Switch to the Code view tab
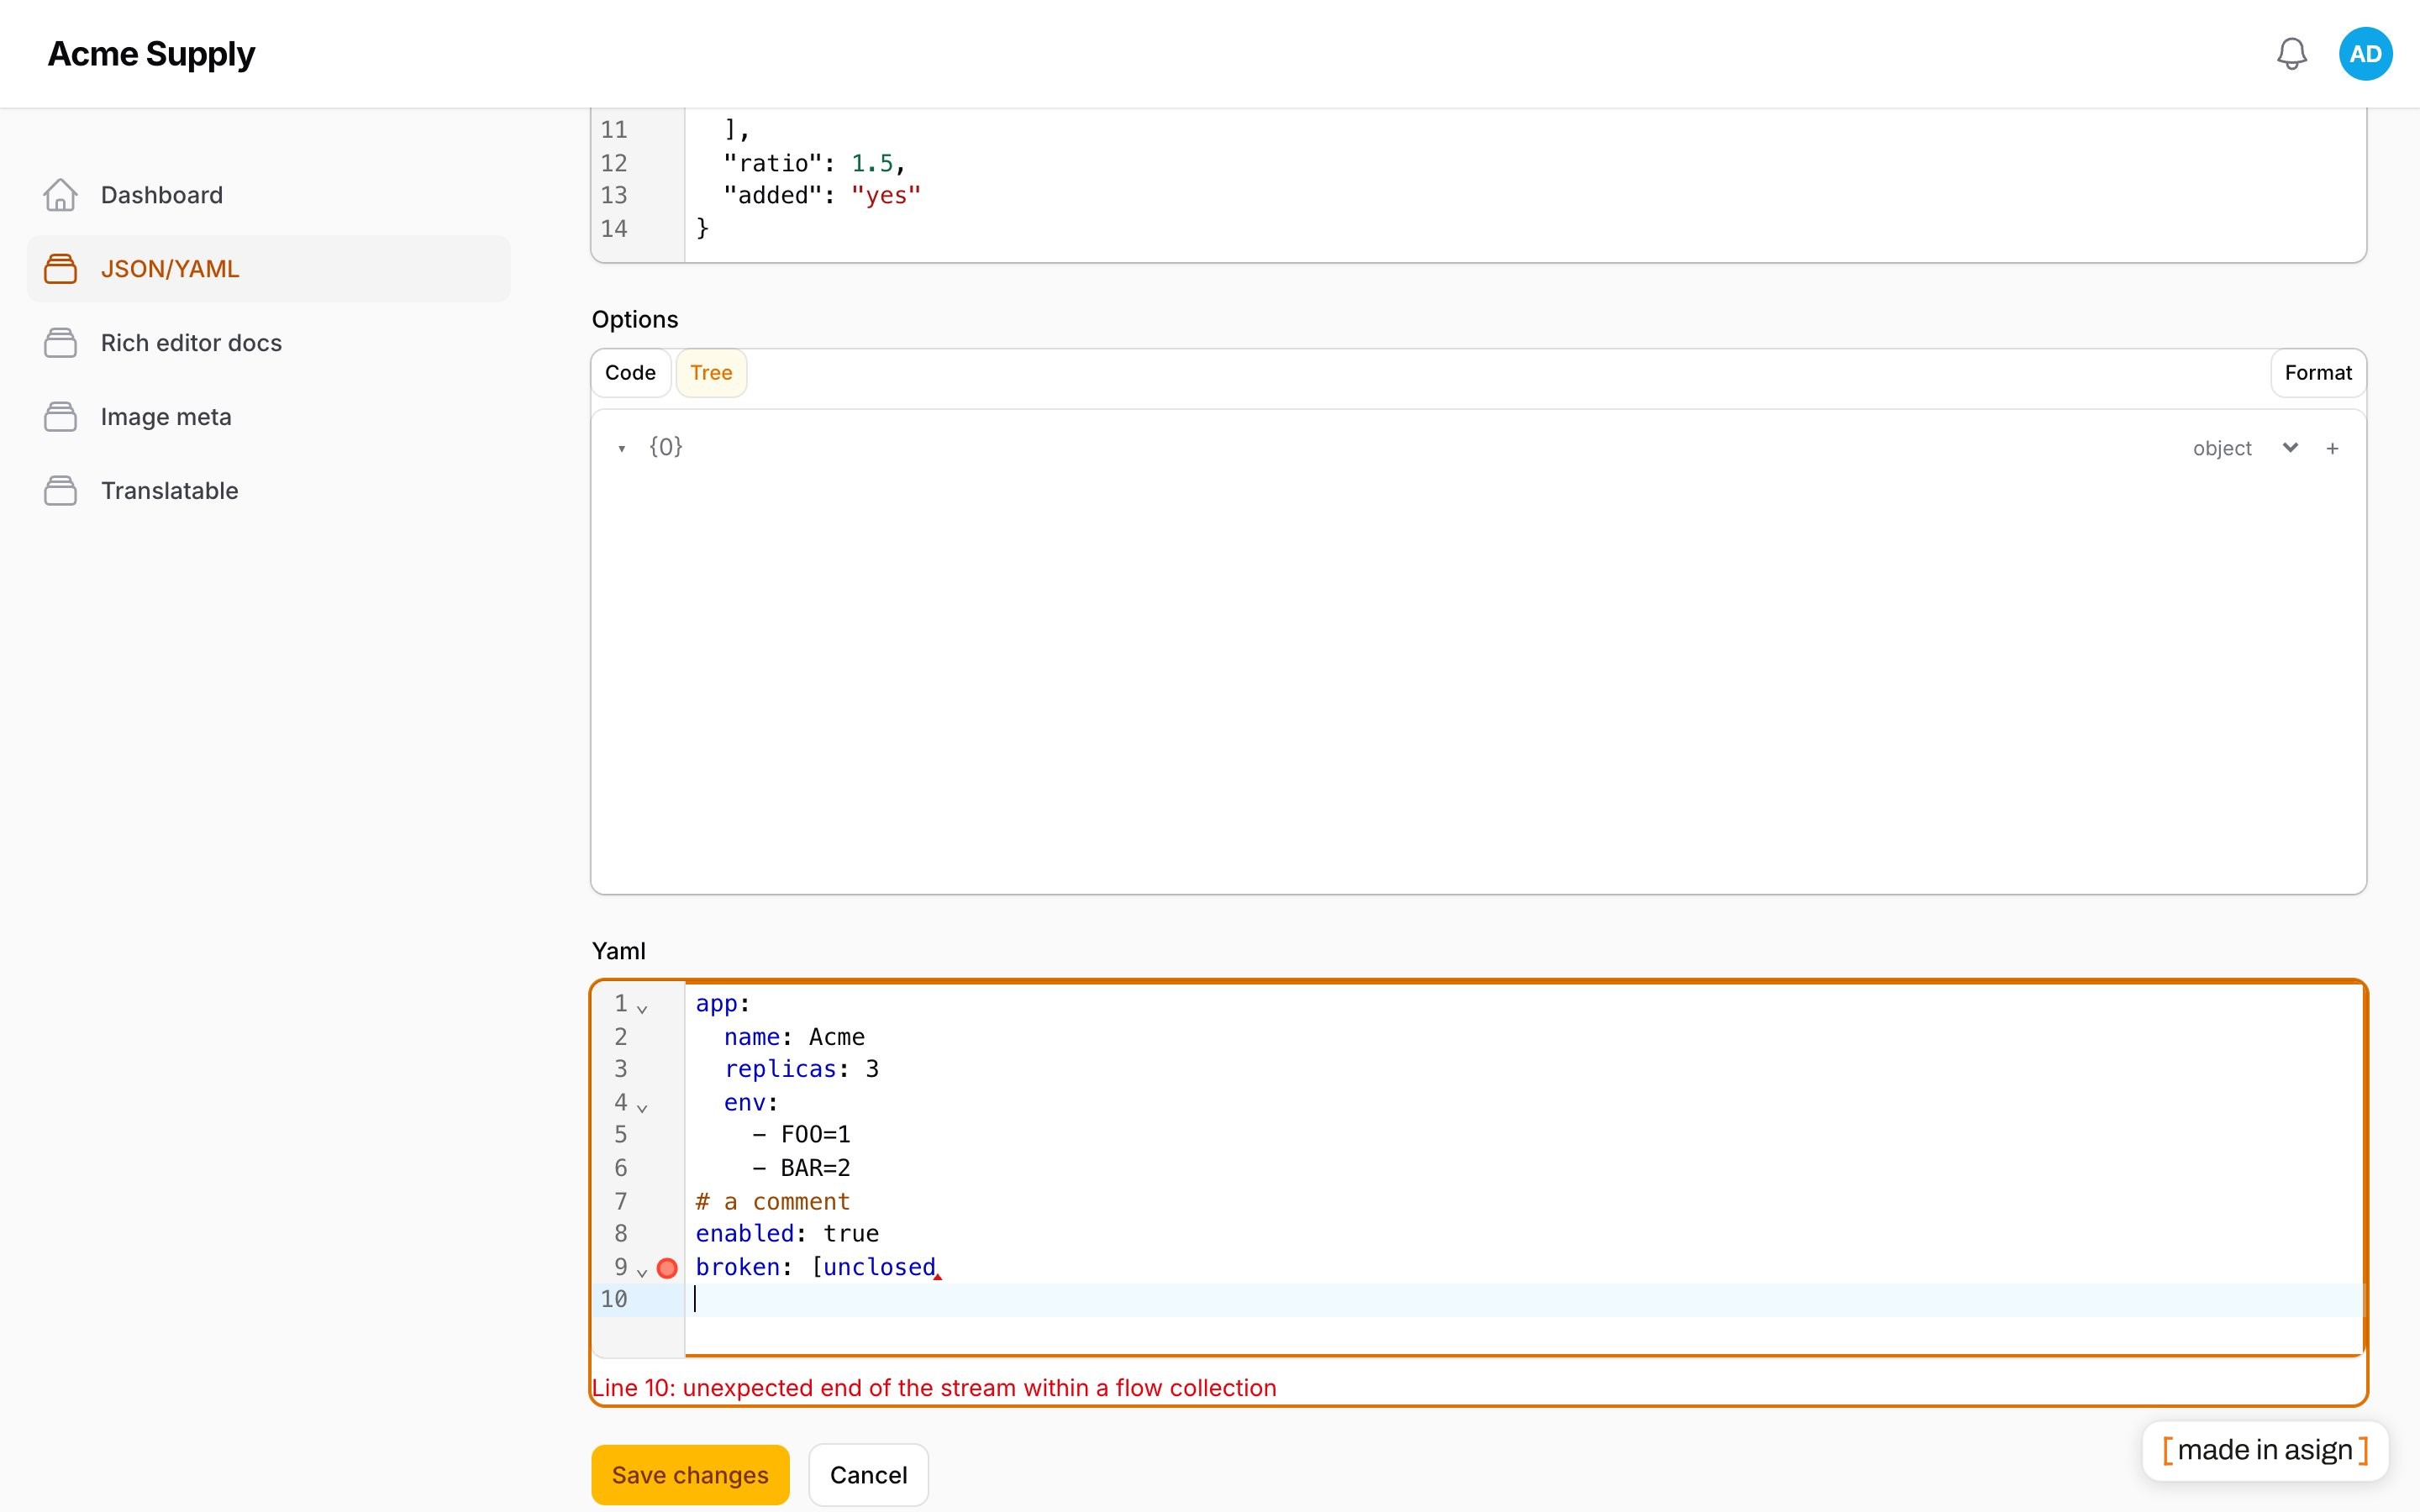The width and height of the screenshot is (2420, 1512). point(630,373)
